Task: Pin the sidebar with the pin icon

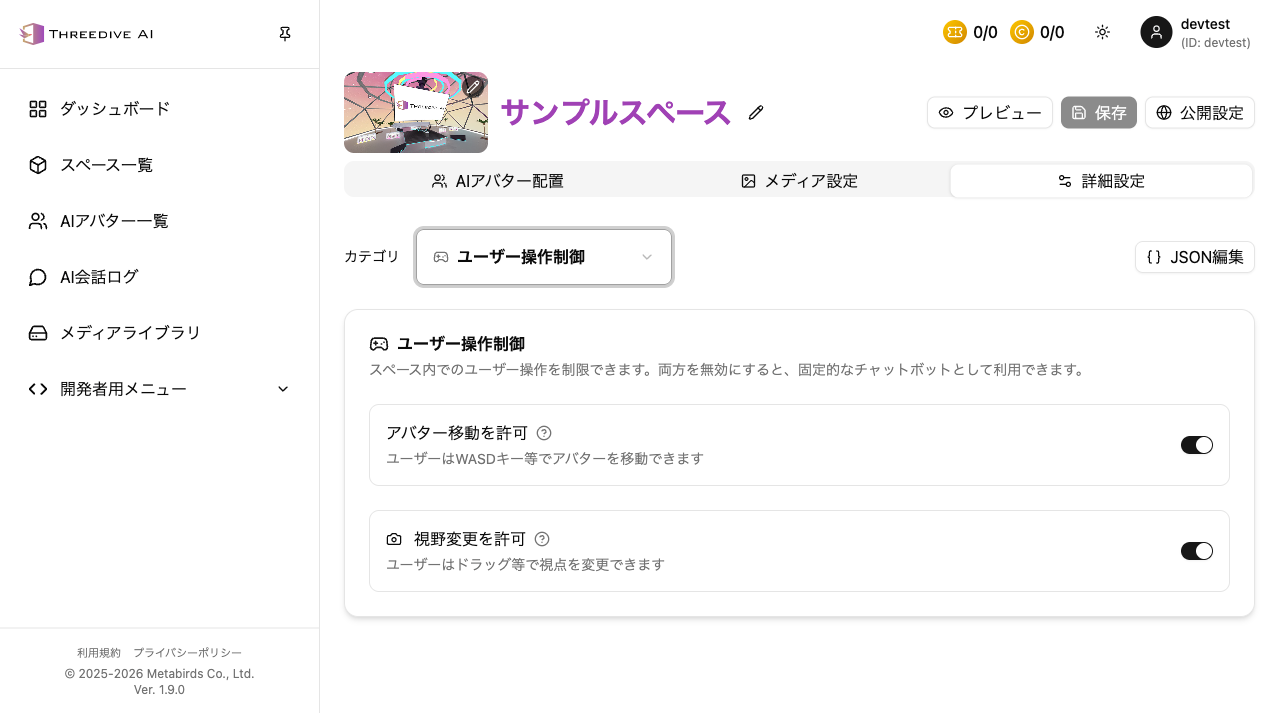Action: pyautogui.click(x=285, y=34)
